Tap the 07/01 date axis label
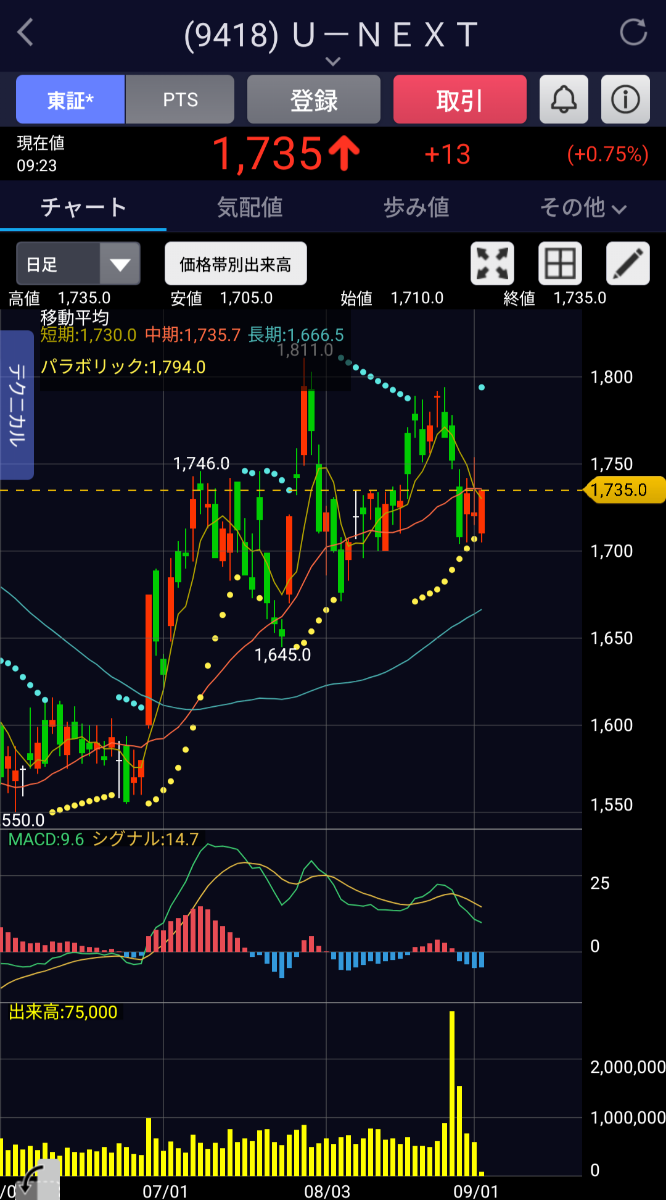Image resolution: width=666 pixels, height=1200 pixels. coord(166,1191)
